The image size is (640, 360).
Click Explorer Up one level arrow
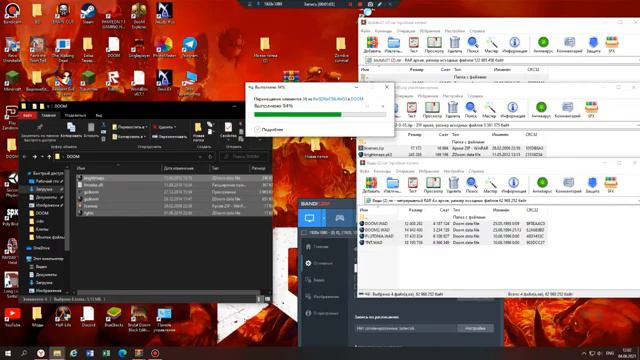point(49,157)
